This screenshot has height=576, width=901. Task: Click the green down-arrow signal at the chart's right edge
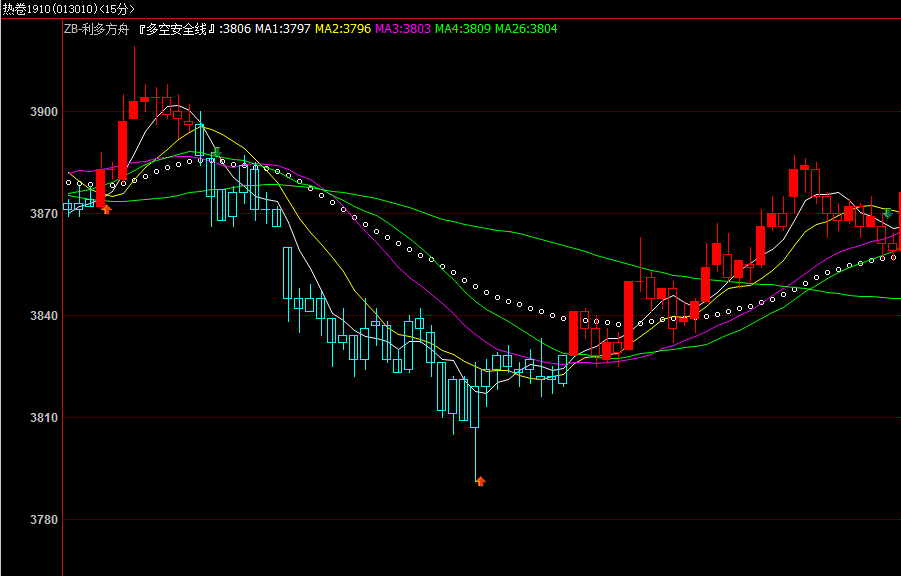tap(888, 213)
